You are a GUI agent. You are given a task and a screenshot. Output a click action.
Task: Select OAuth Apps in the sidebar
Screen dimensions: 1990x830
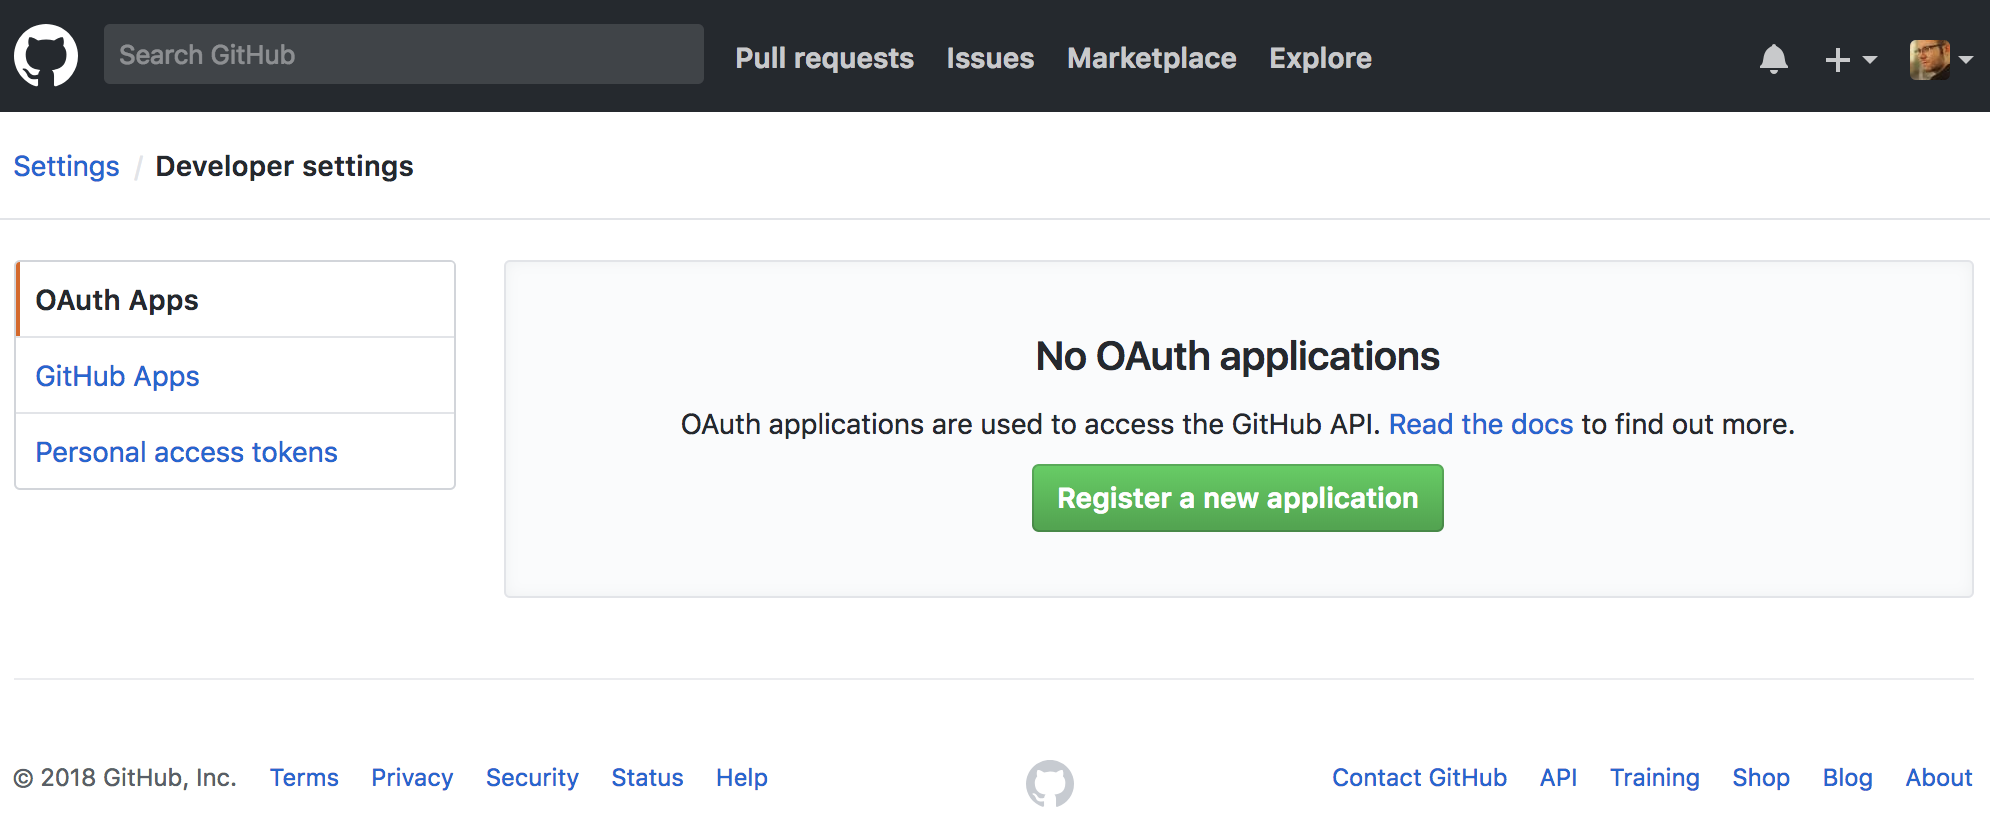[x=236, y=300]
